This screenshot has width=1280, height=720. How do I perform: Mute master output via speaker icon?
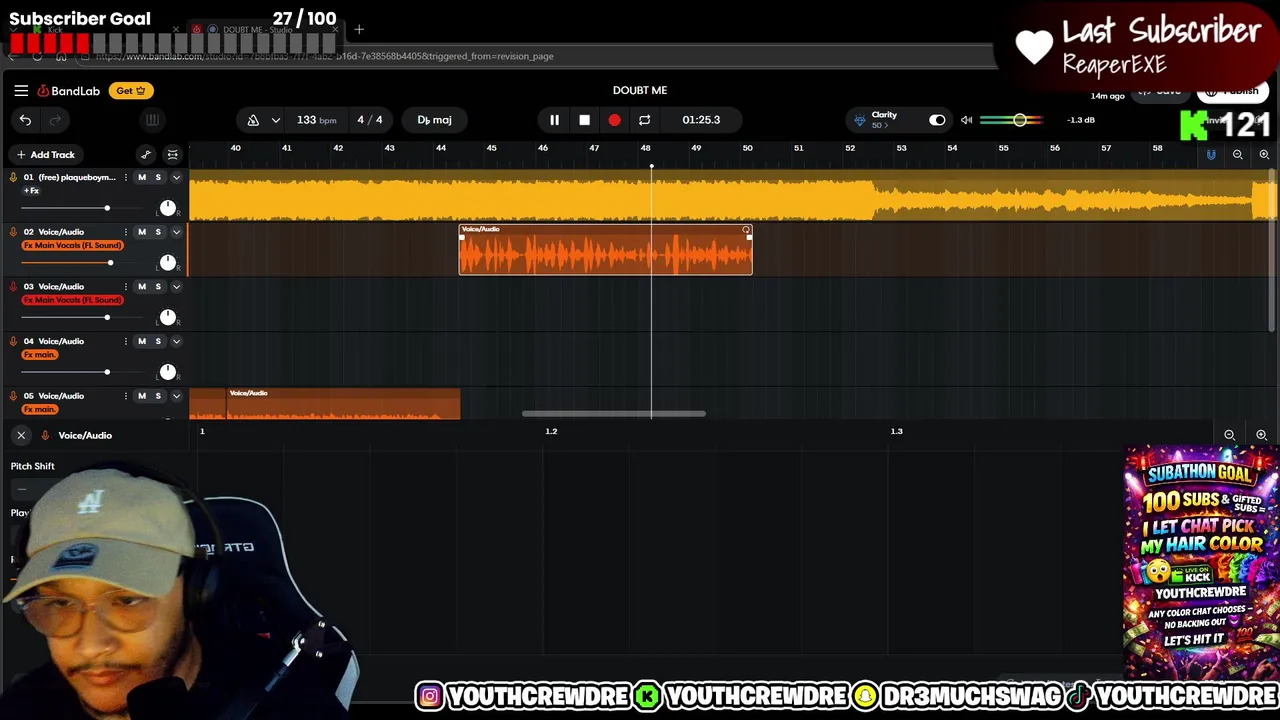click(x=966, y=120)
